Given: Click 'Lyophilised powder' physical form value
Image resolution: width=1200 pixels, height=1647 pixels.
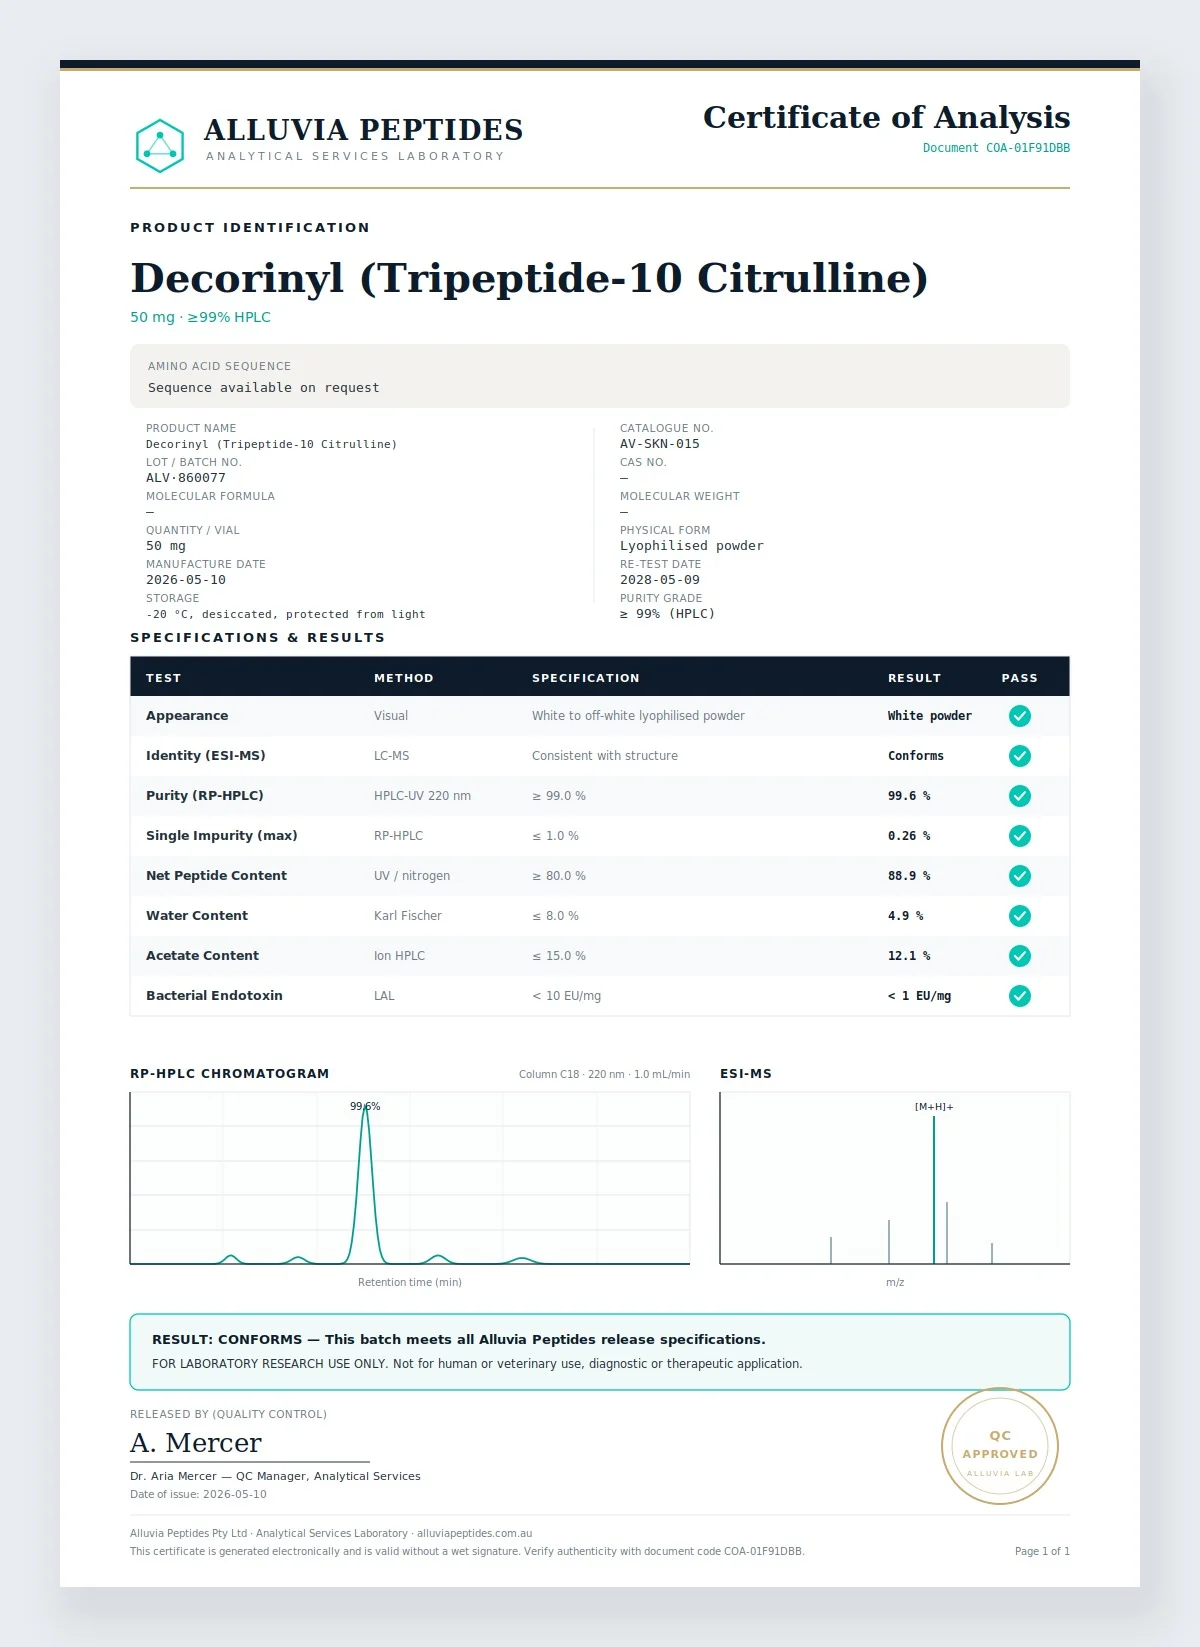Looking at the screenshot, I should (692, 546).
